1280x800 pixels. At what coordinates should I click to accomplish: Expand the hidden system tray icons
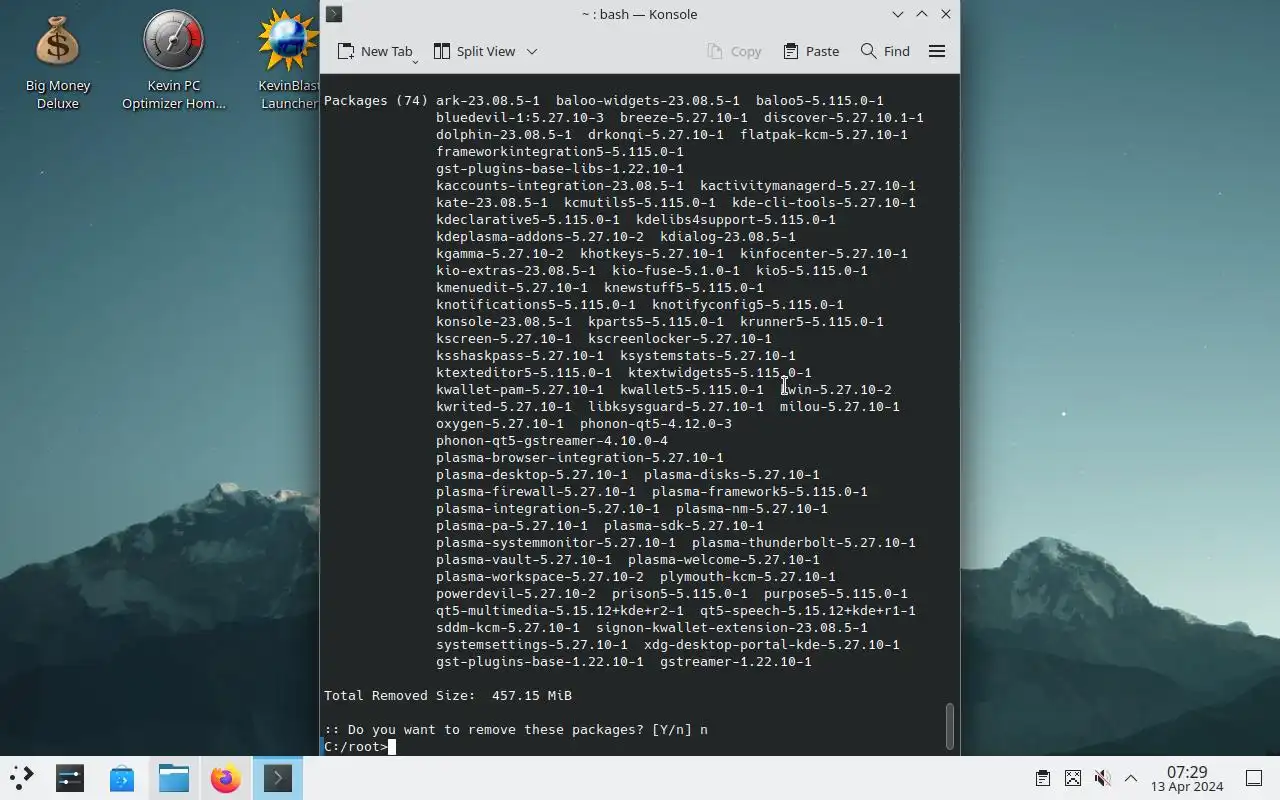point(1131,778)
